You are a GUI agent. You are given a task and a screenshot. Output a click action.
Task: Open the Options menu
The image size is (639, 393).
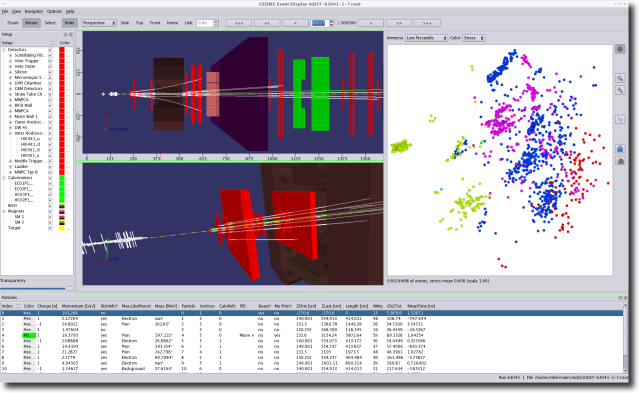(x=54, y=11)
